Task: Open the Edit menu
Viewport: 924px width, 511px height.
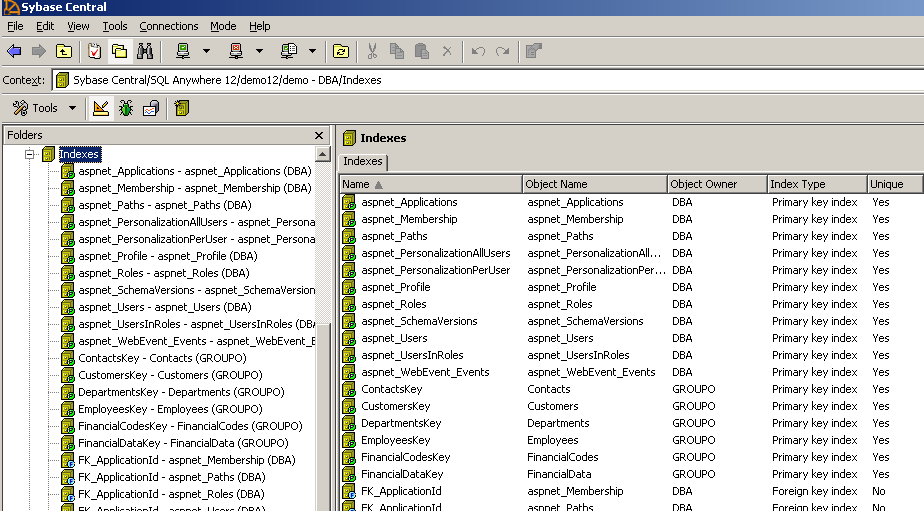Action: 45,26
